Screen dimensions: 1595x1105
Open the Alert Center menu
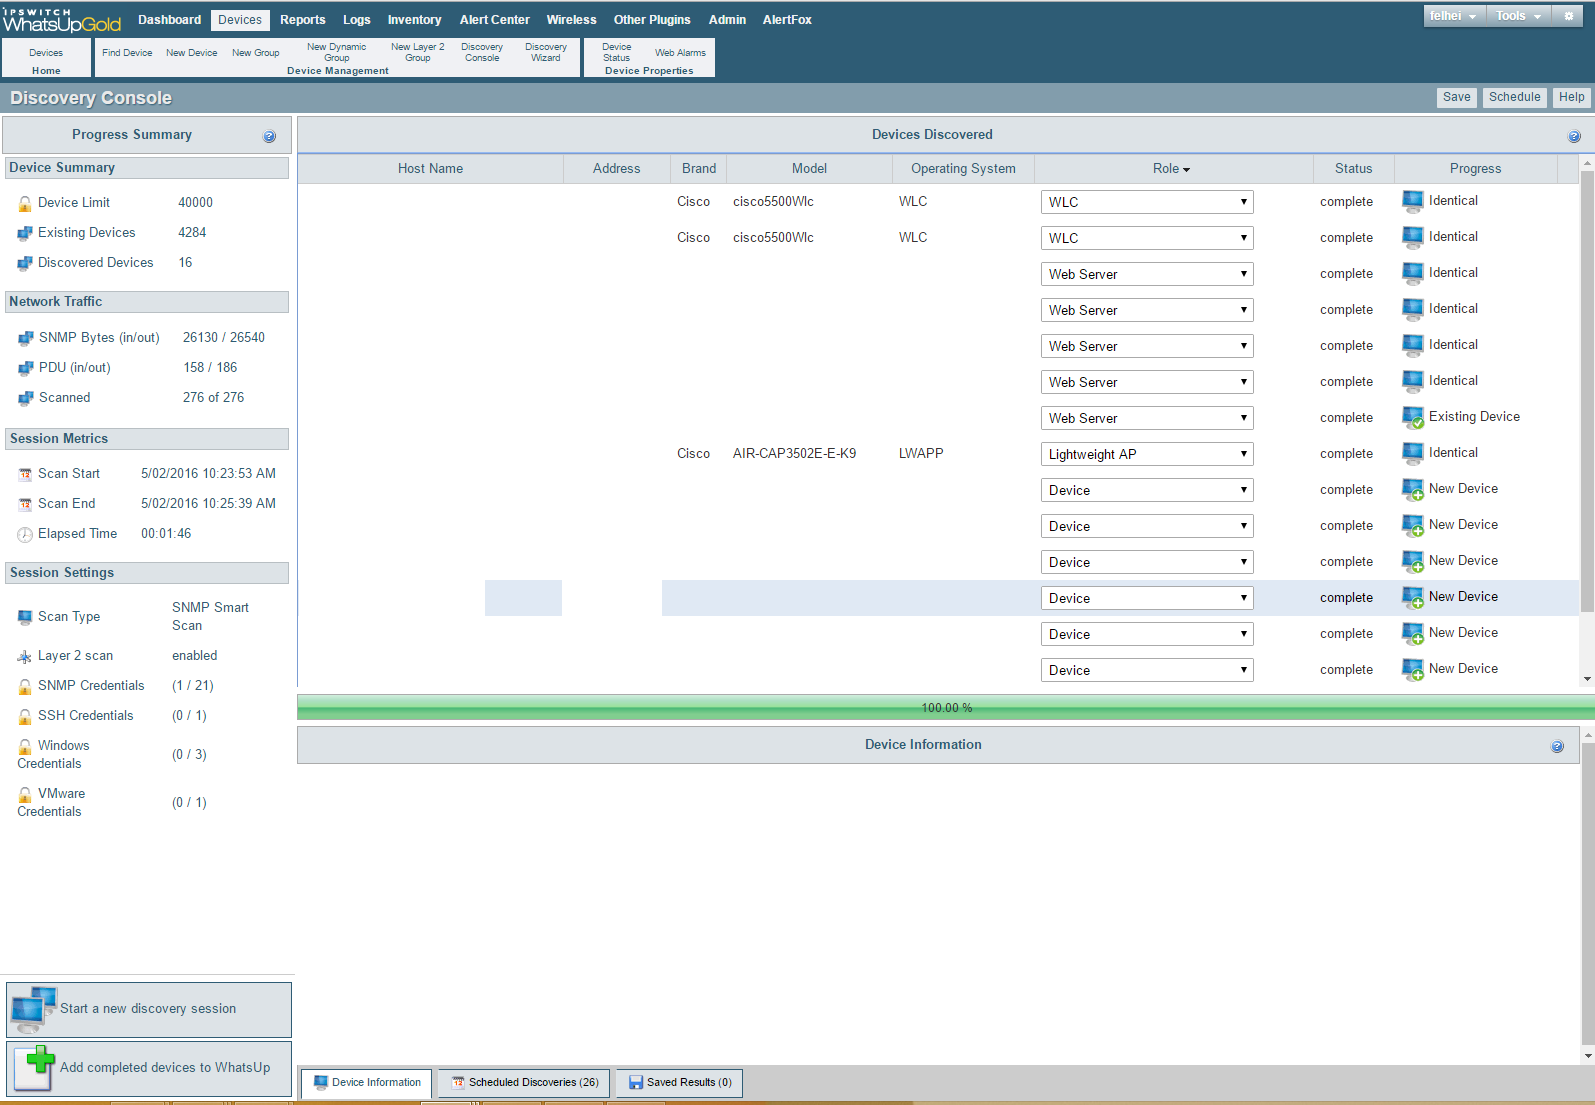click(x=494, y=20)
